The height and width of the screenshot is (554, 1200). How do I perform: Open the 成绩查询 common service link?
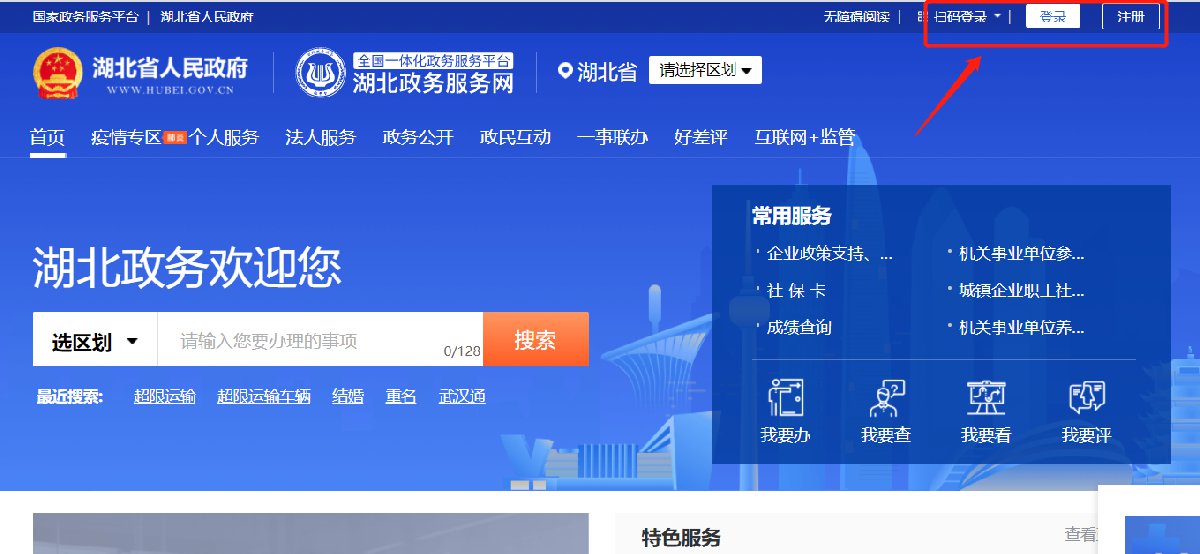798,327
